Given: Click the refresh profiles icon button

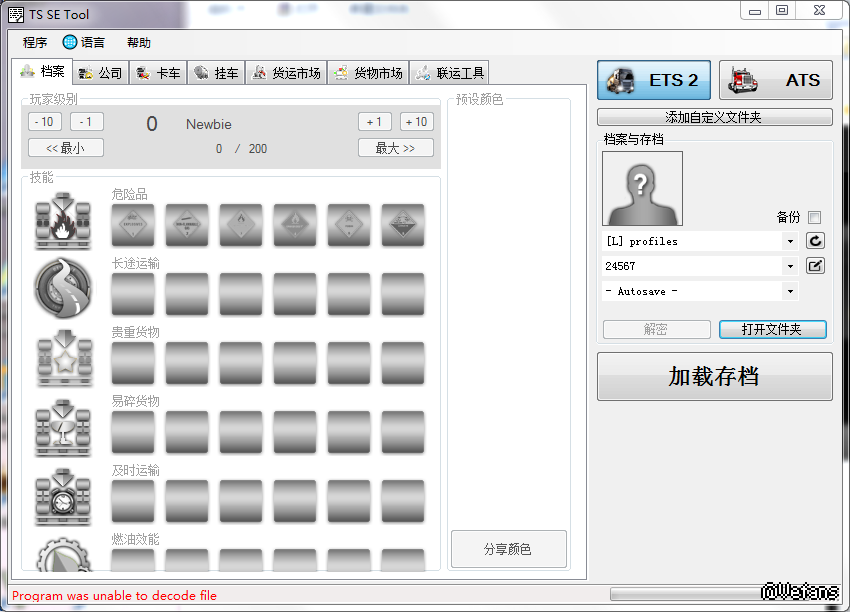Looking at the screenshot, I should coord(815,241).
